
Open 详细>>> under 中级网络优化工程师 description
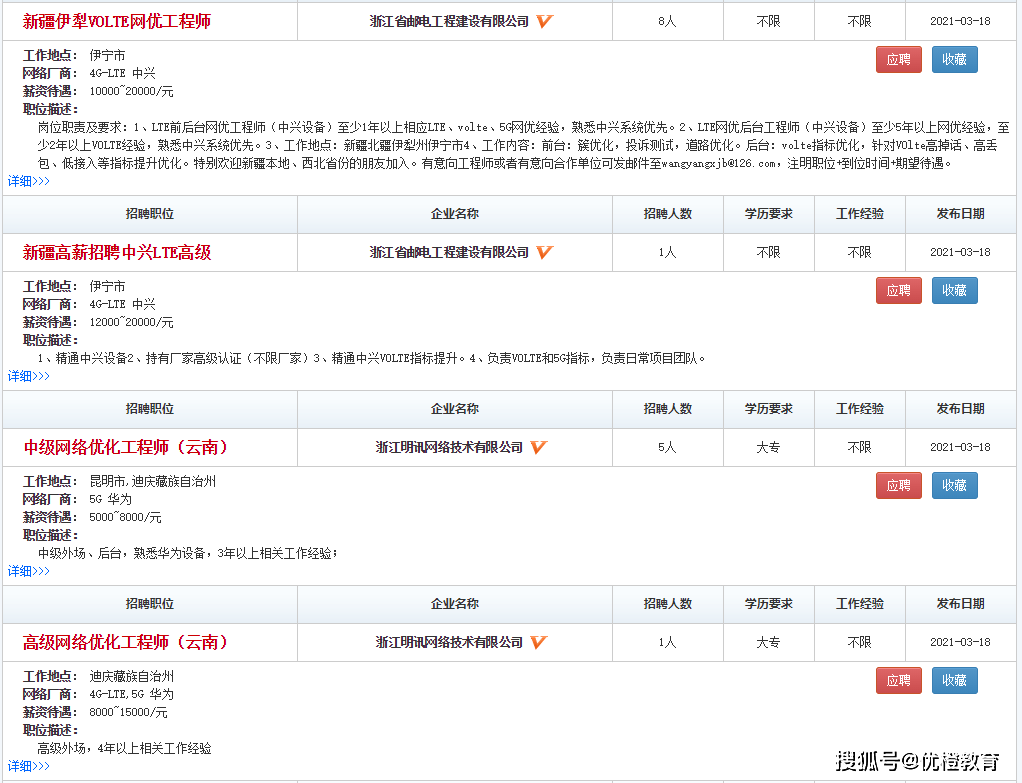coord(29,571)
